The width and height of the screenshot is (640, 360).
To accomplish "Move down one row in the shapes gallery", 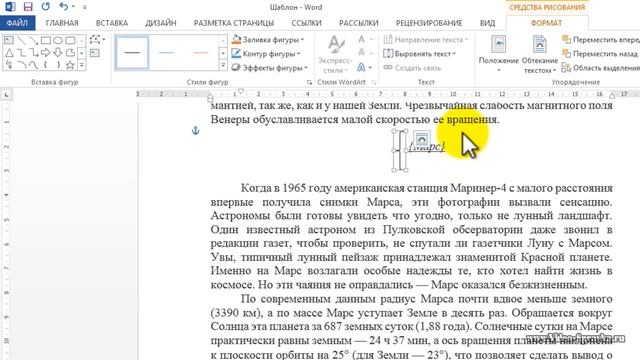I will [82, 53].
